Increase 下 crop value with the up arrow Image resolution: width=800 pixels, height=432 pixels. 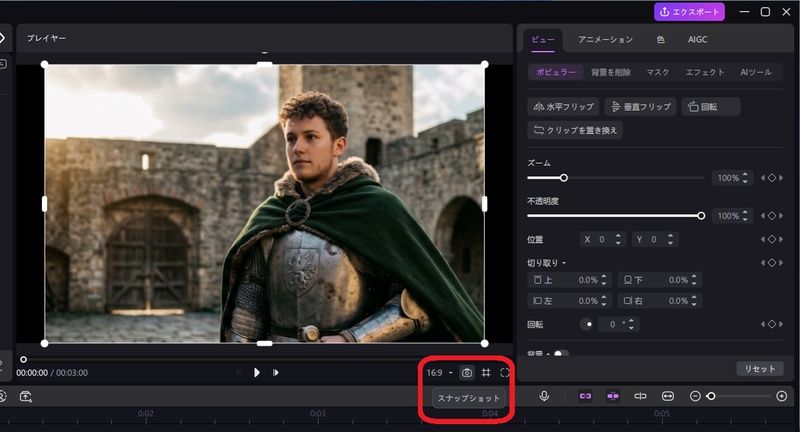(694, 277)
